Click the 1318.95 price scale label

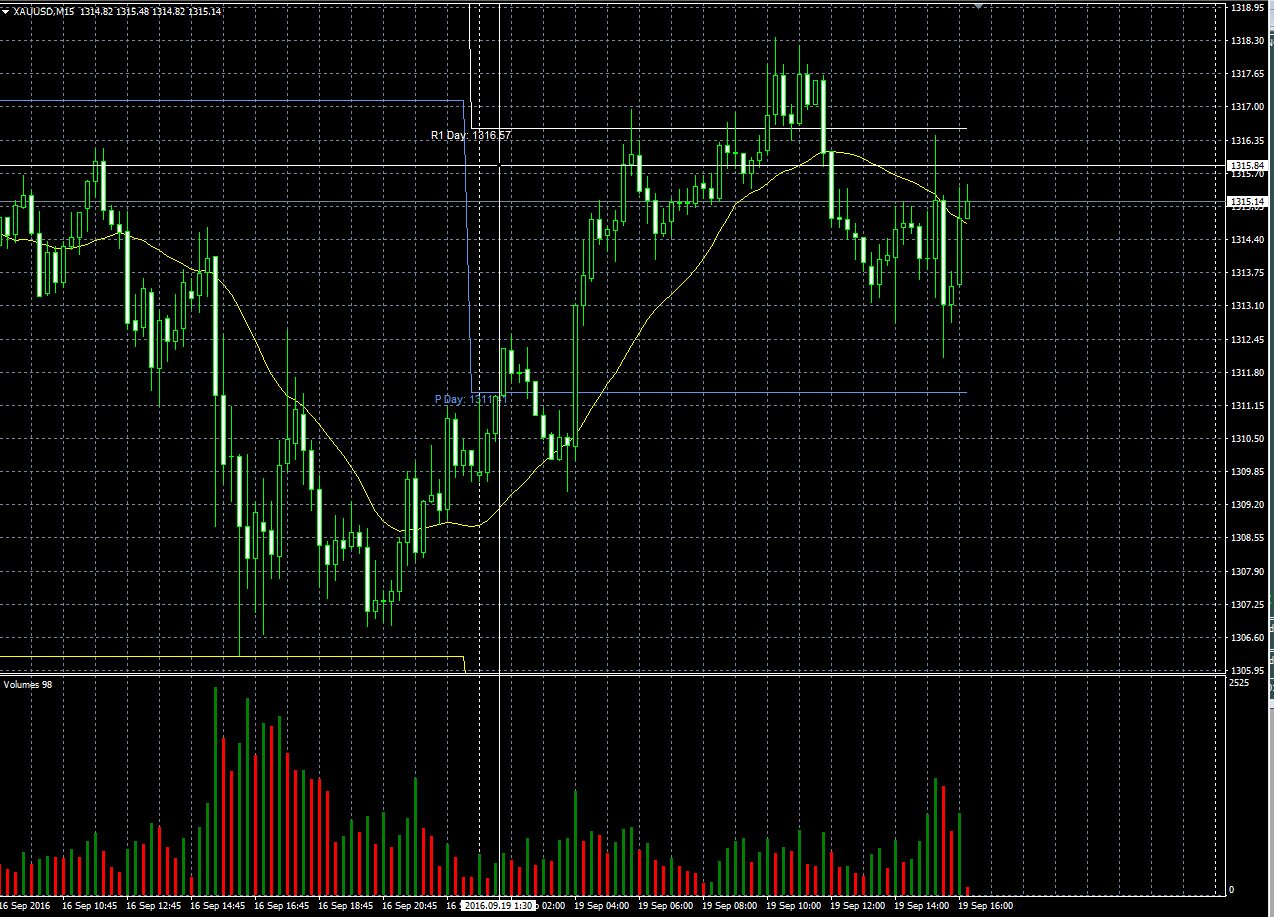1247,7
